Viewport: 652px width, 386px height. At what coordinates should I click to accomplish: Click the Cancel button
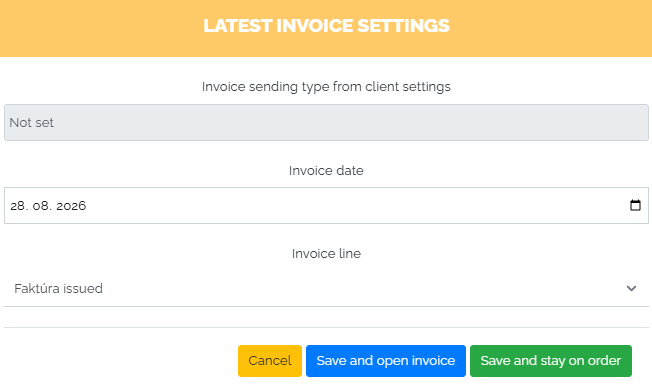click(270, 361)
